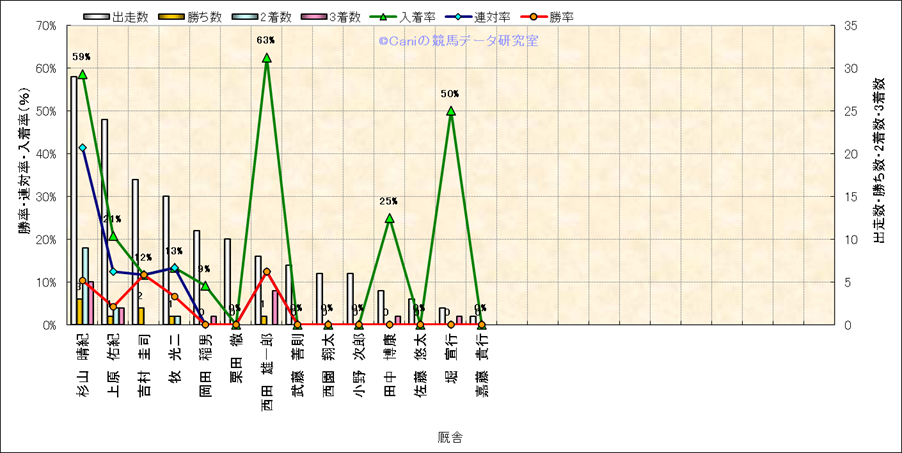Select the green triangle marker labeled 25%
Screen dimensions: 902x453
point(390,218)
